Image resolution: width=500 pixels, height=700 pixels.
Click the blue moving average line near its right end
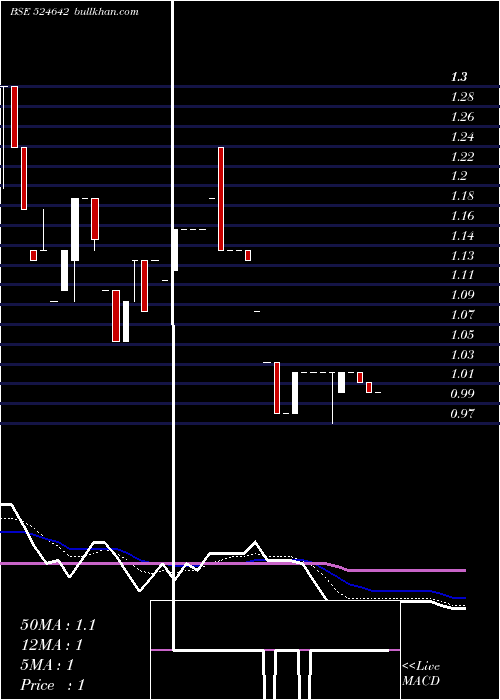click(458, 598)
